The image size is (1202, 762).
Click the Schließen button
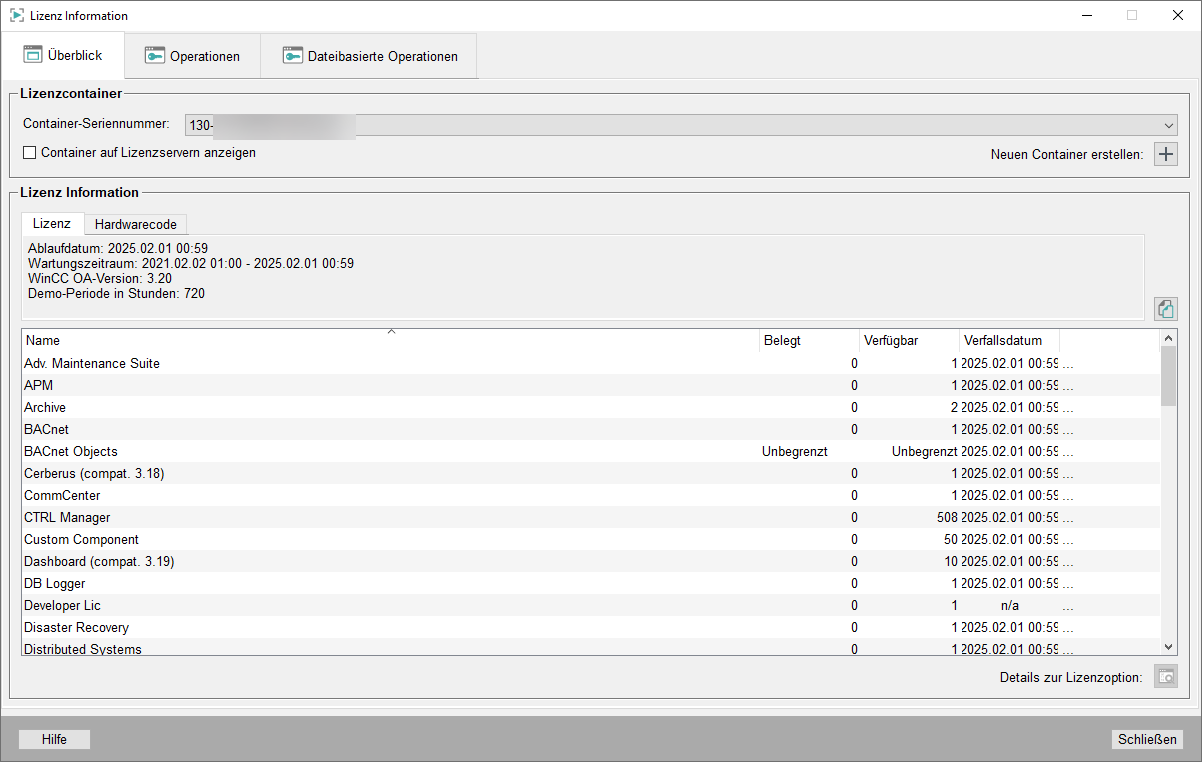tap(1148, 739)
